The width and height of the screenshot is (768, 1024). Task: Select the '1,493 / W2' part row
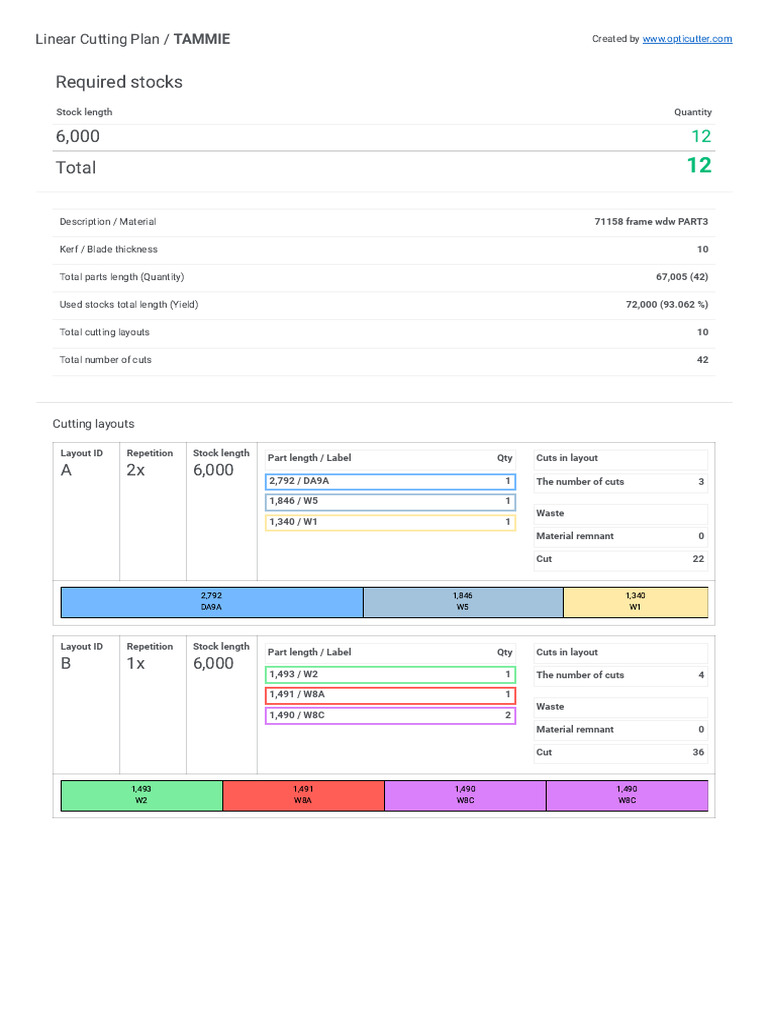[x=390, y=675]
